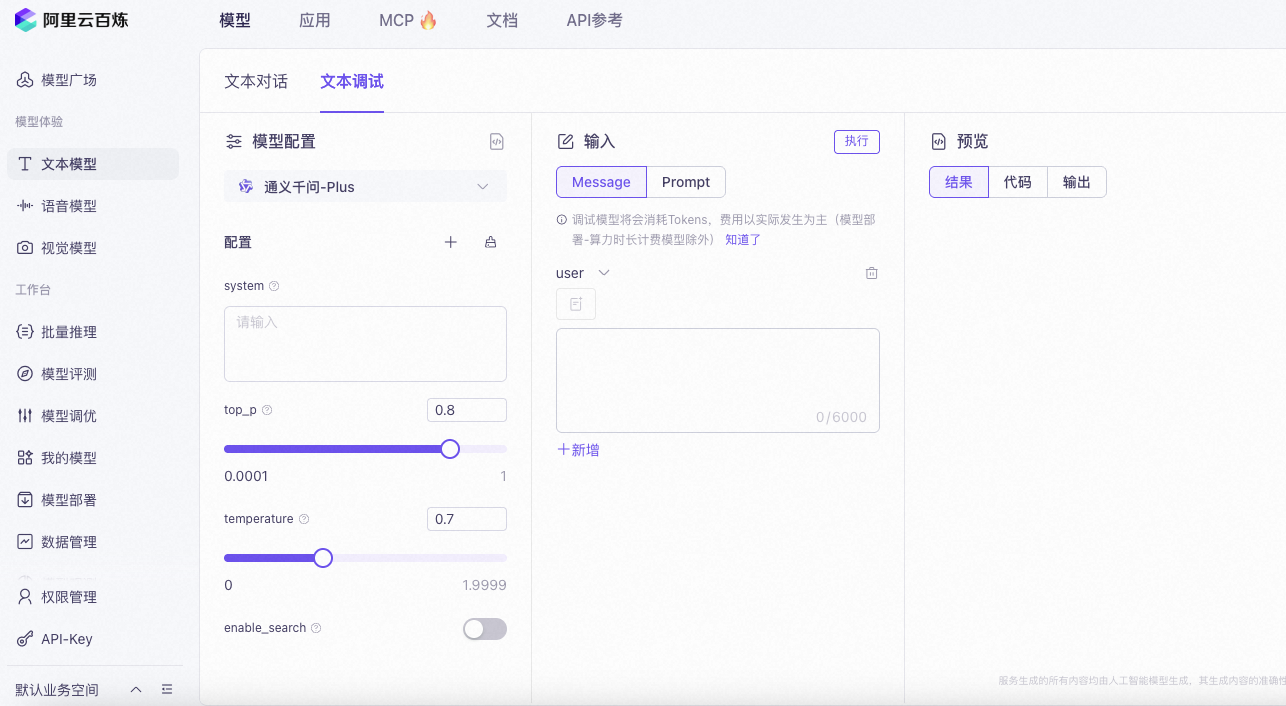Select 文本模型 in the sidebar
Viewport: 1286px width, 706px height.
(x=93, y=164)
